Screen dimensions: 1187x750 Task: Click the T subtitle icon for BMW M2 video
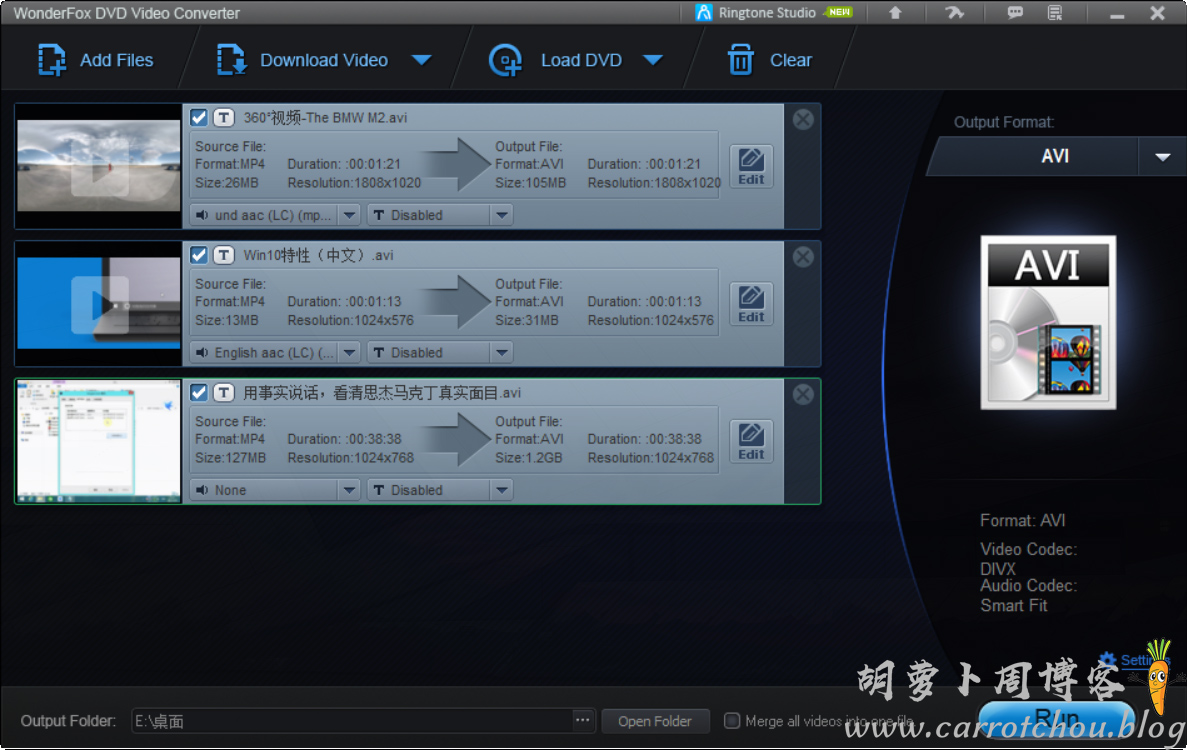point(223,117)
